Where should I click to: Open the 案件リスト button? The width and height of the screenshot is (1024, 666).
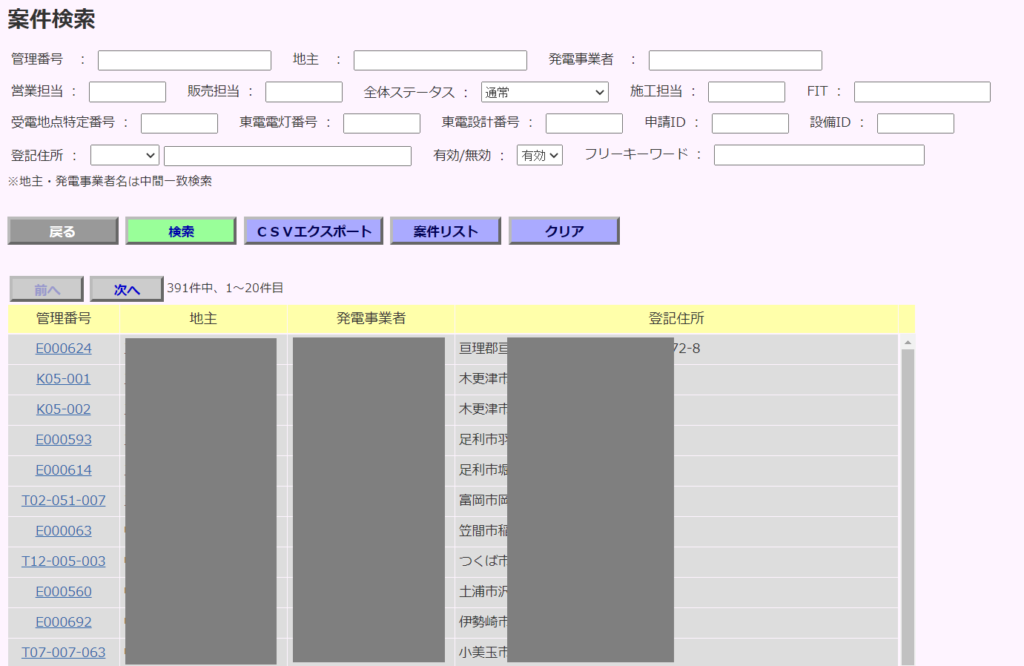[x=445, y=231]
